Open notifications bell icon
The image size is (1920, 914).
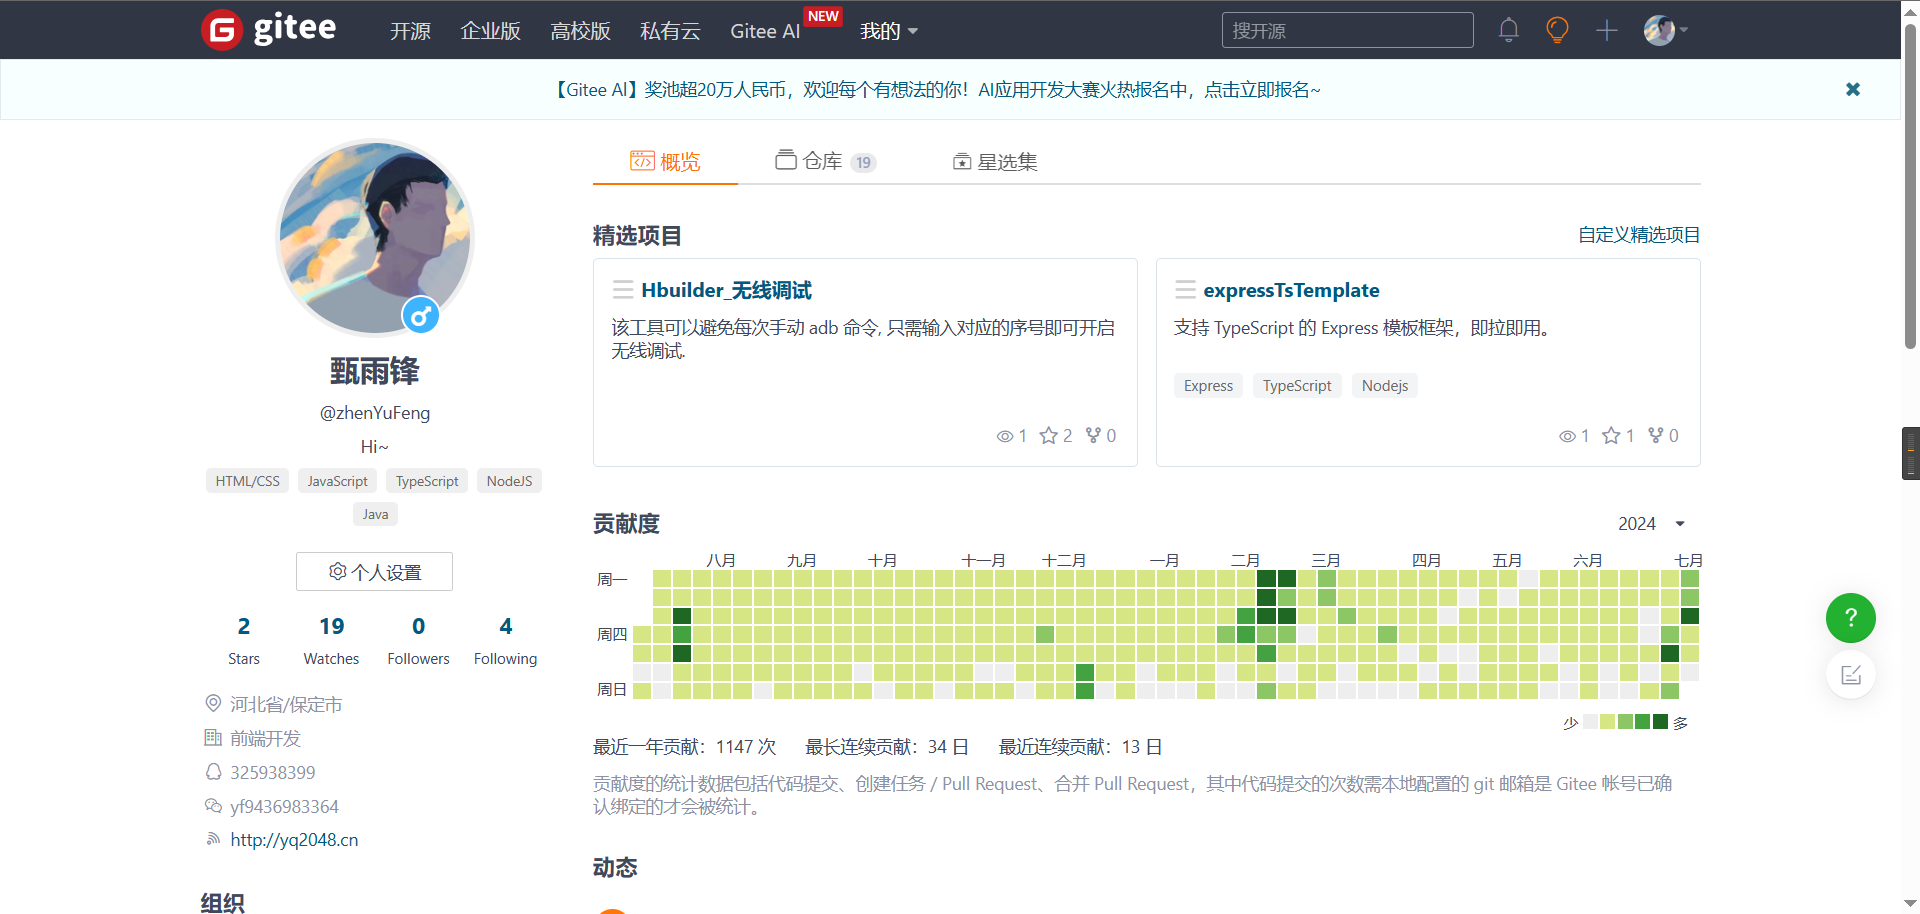(x=1509, y=30)
